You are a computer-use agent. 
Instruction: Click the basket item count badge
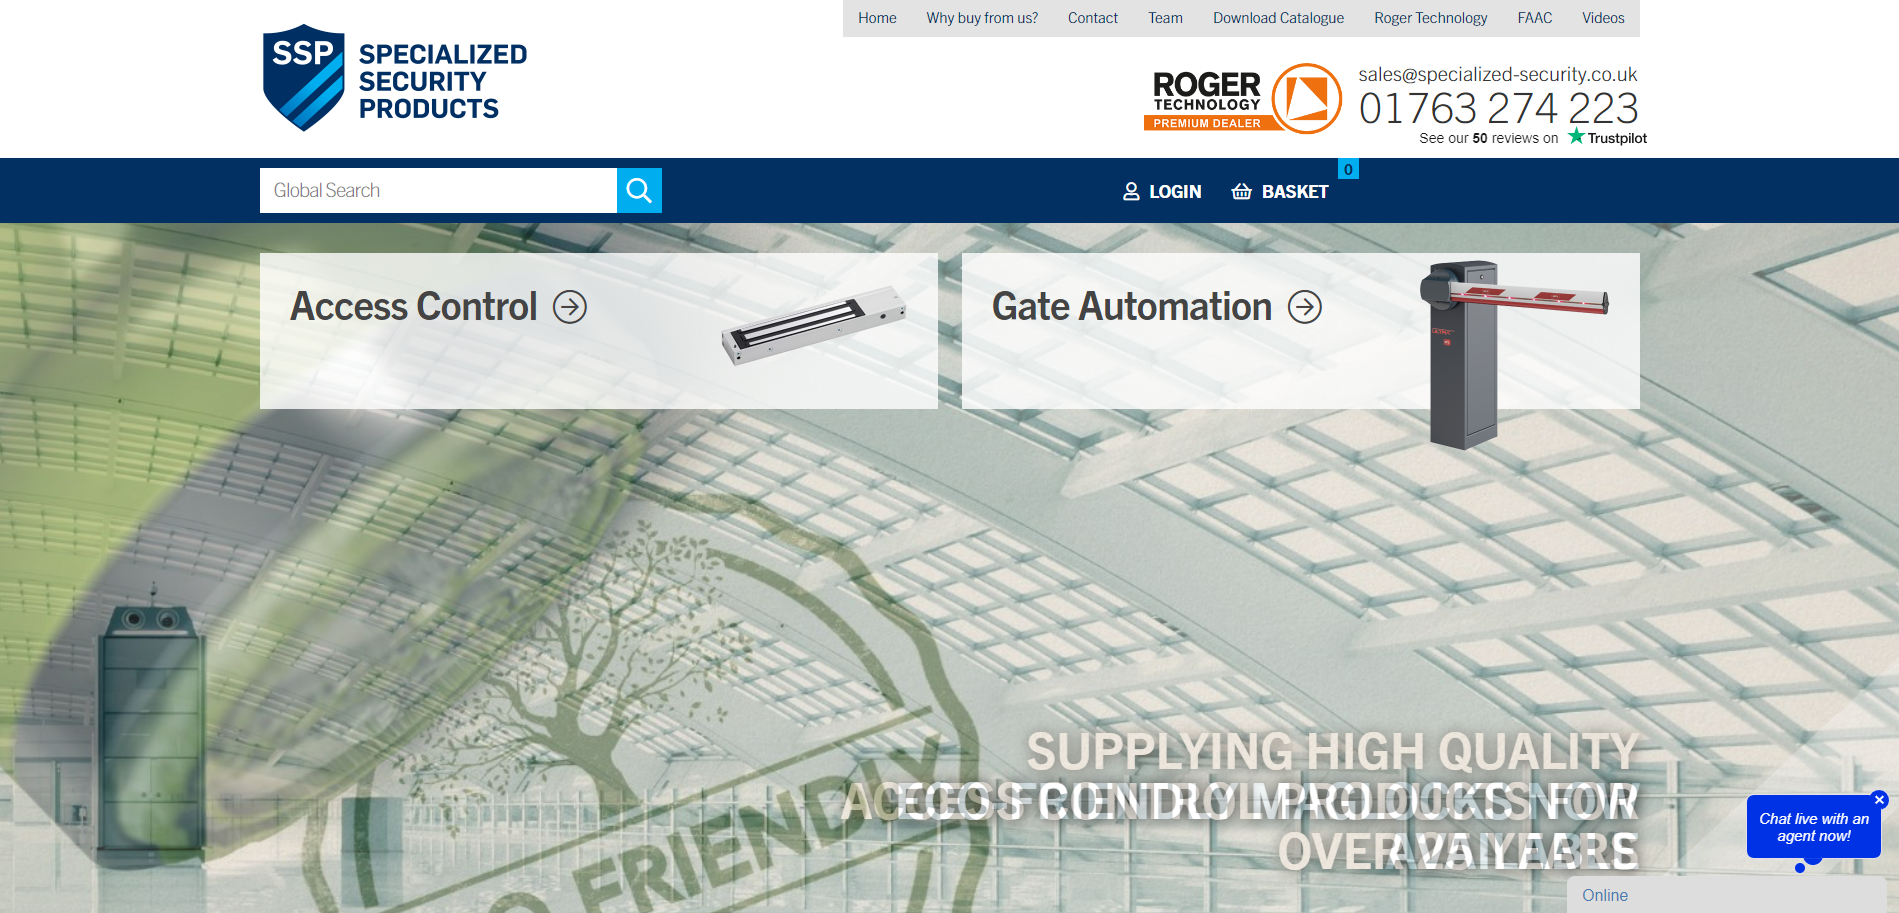click(x=1349, y=168)
